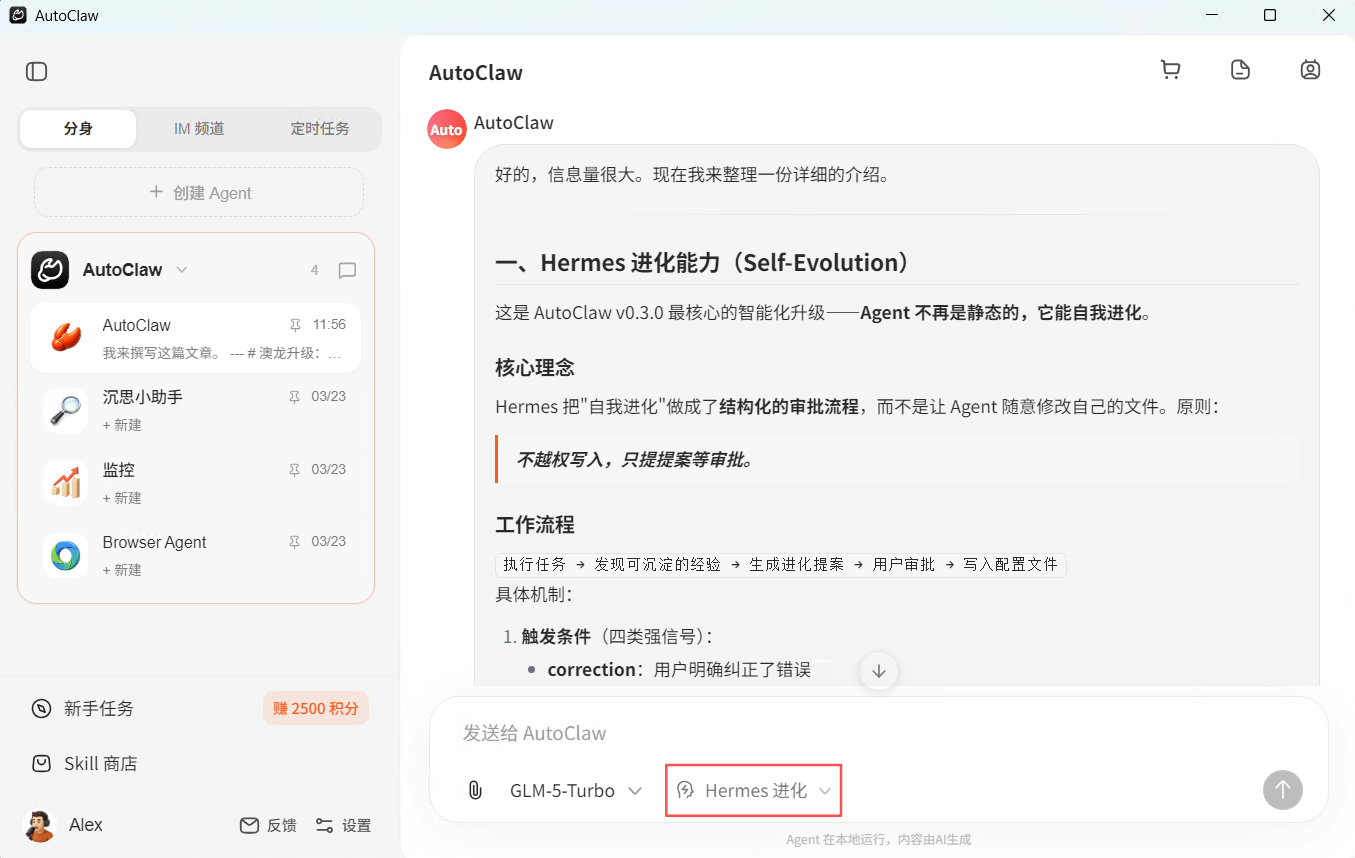The image size is (1355, 858).
Task: Click the 反馈 envelope icon
Action: 249,825
